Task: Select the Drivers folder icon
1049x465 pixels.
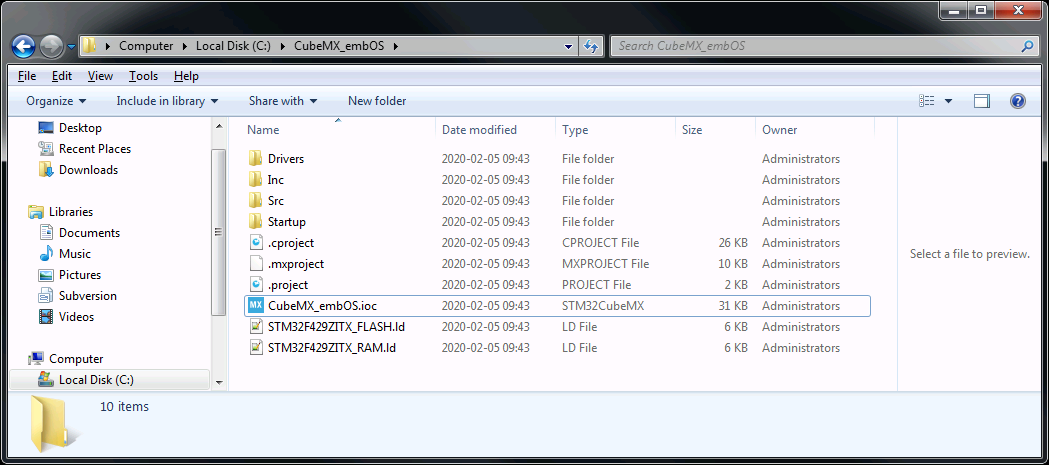Action: [x=256, y=159]
